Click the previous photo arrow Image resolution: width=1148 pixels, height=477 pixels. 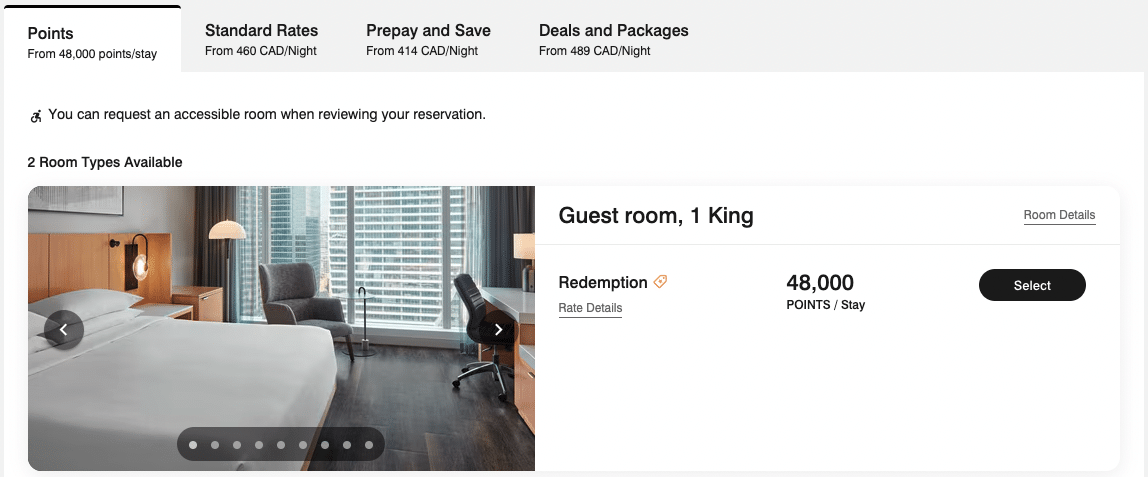tap(64, 329)
